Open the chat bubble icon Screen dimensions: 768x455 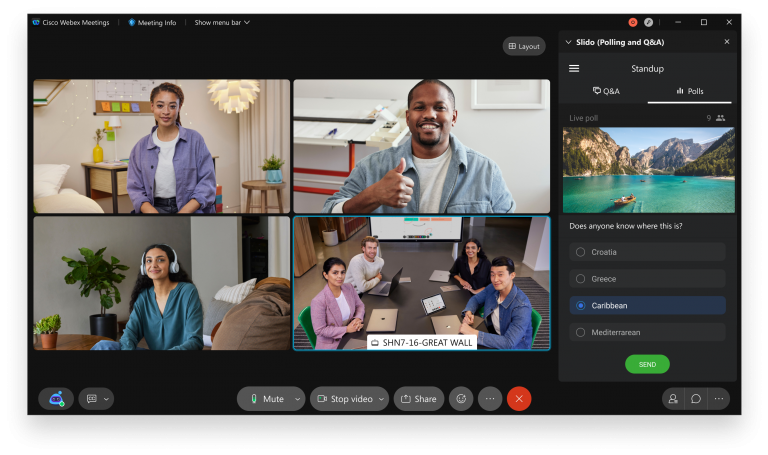(x=696, y=398)
